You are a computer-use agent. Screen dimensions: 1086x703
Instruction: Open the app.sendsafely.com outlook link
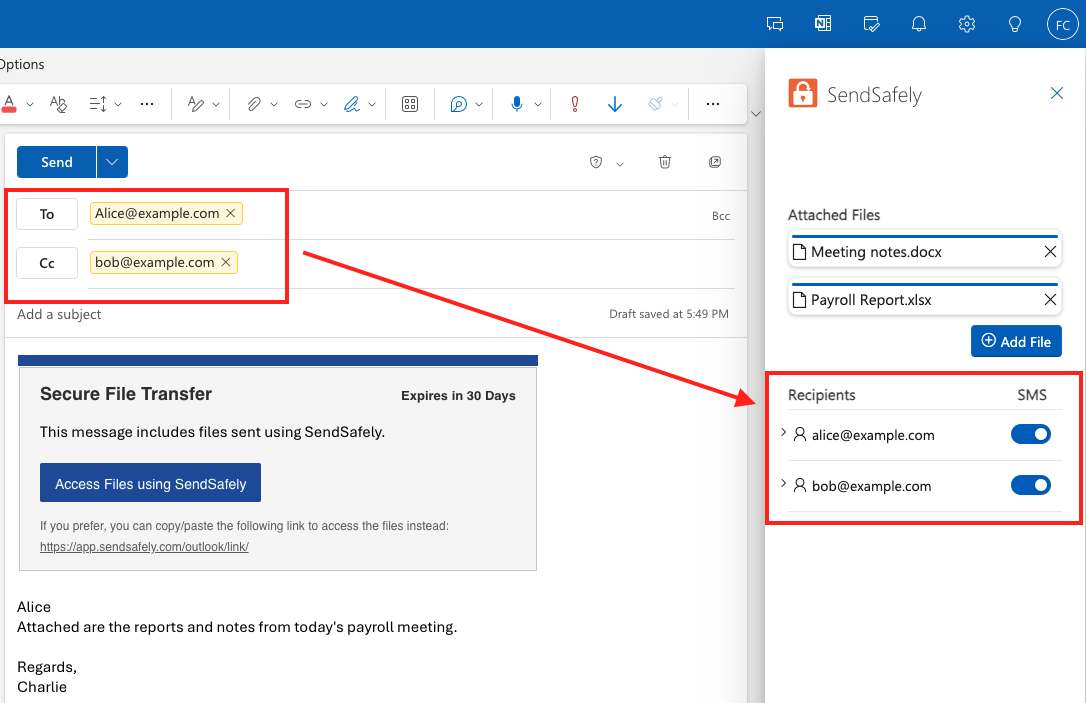pos(144,546)
